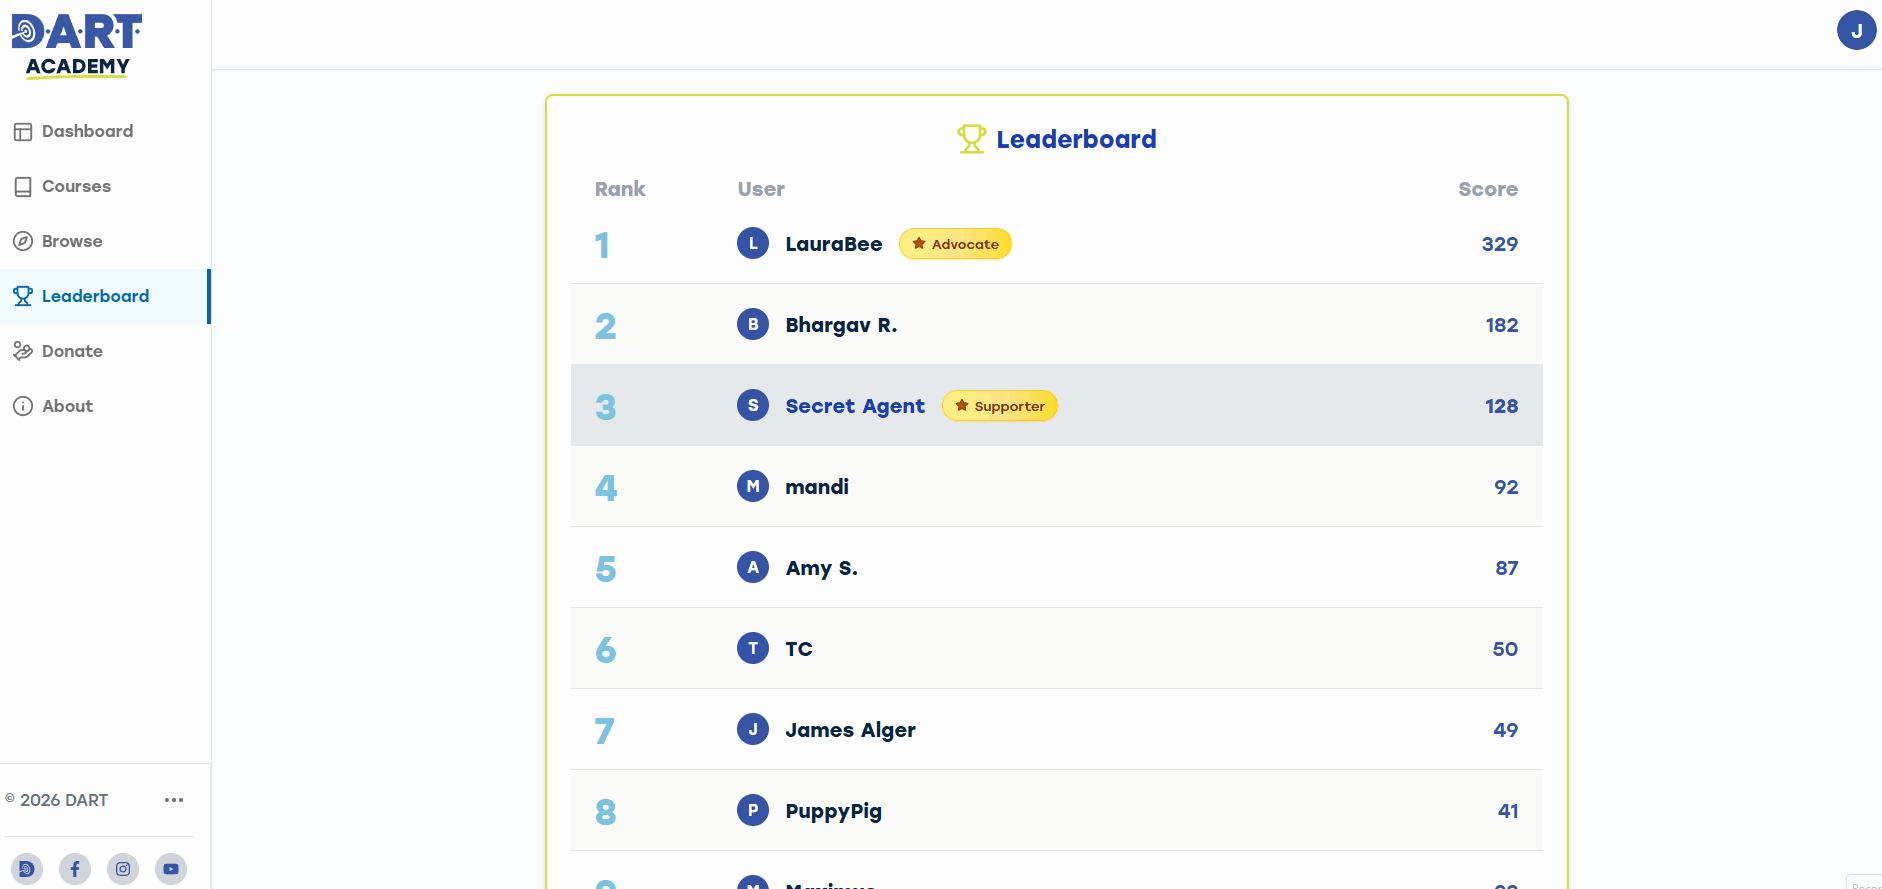Open the Dashboard from the sidebar
Viewport: 1882px width, 889px height.
(87, 131)
